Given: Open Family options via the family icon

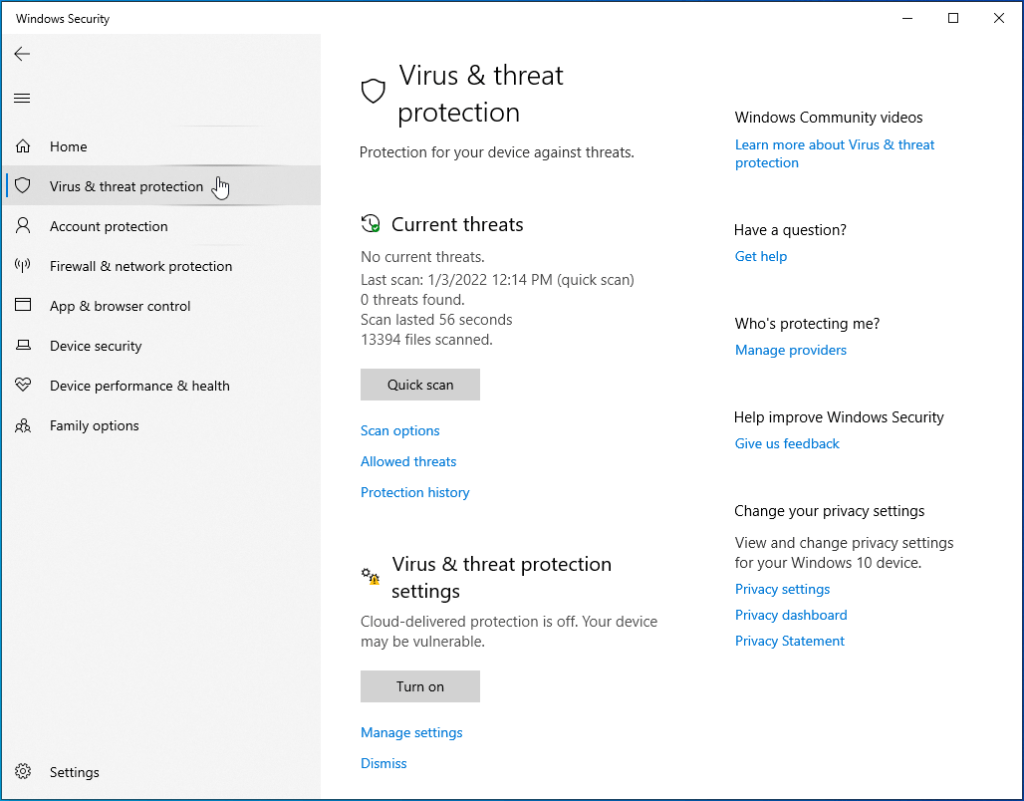Looking at the screenshot, I should coord(22,426).
